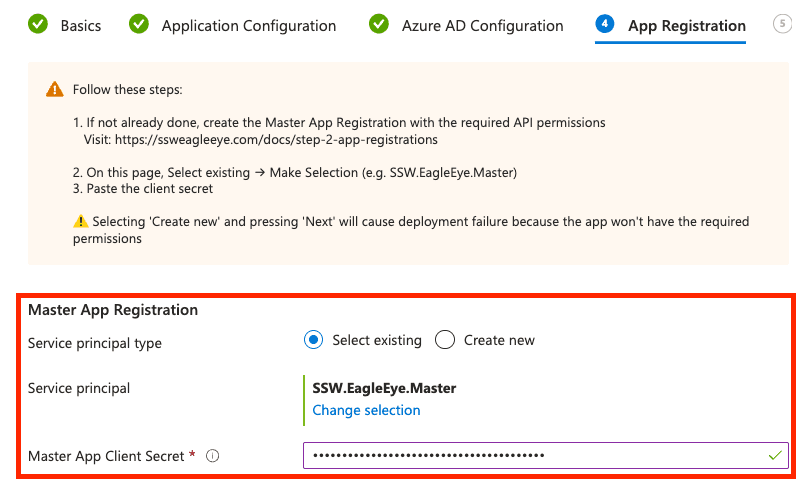Click step 1 'create the Master App Registration' text

point(339,122)
